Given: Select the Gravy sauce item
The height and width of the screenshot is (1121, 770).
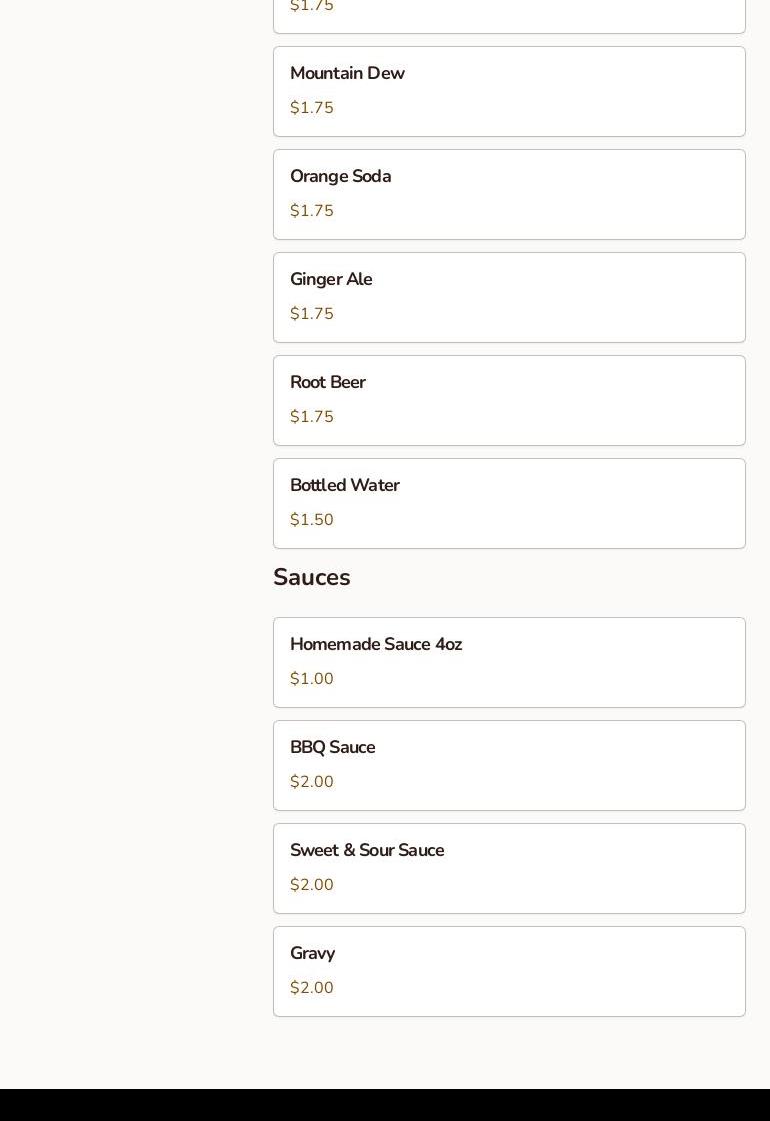Looking at the screenshot, I should (x=508, y=971).
